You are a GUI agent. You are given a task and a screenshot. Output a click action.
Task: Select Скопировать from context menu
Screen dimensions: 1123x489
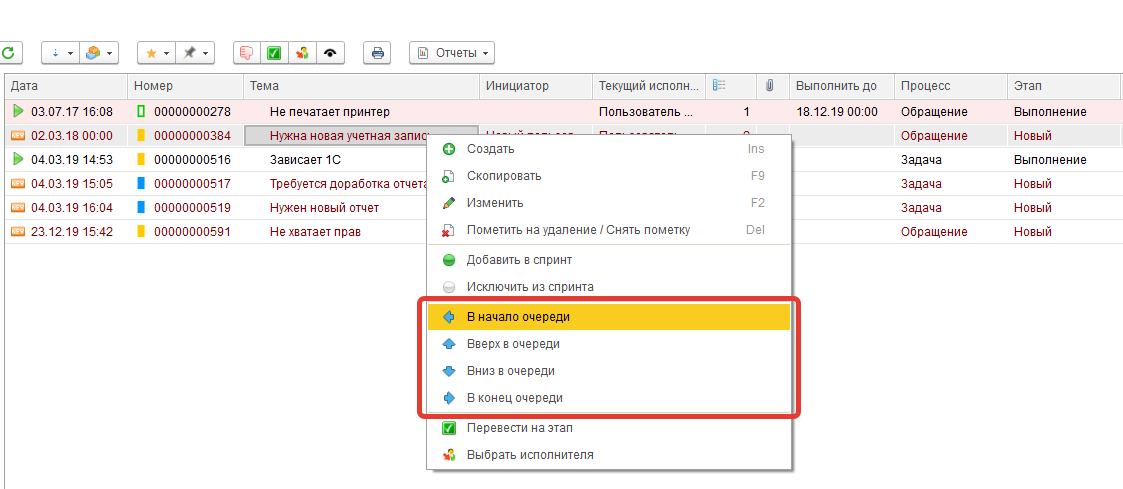(x=504, y=176)
